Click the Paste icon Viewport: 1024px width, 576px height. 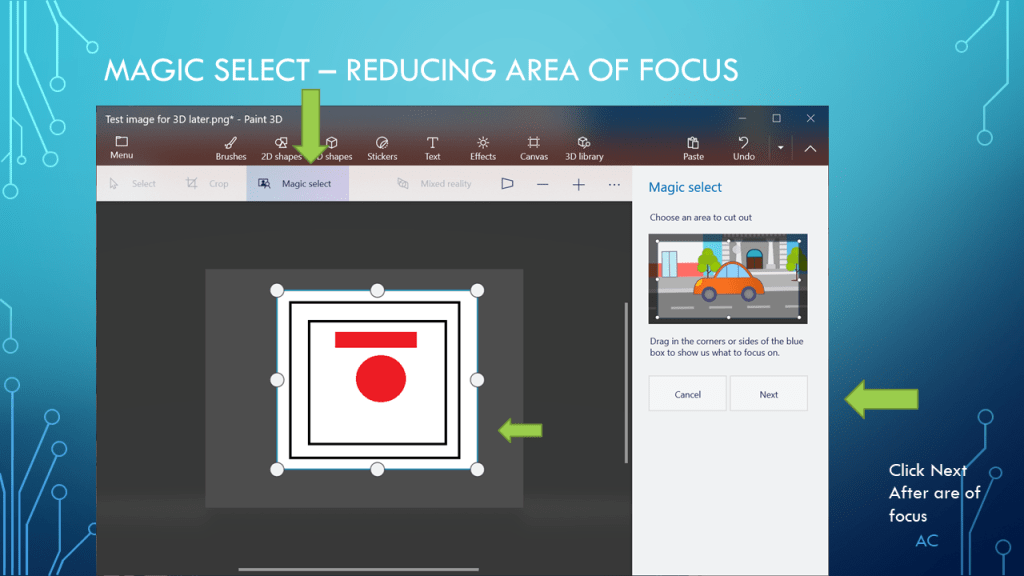click(x=693, y=148)
